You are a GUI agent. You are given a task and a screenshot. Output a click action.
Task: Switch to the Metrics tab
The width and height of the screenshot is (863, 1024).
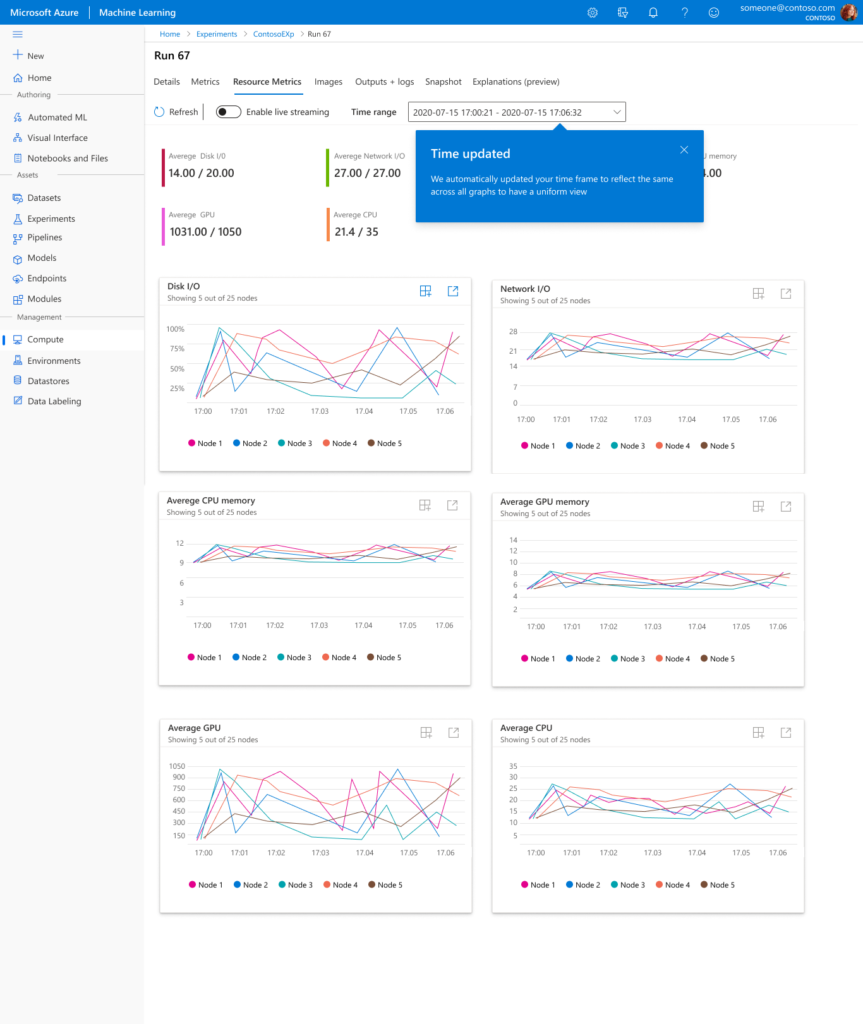(x=205, y=82)
